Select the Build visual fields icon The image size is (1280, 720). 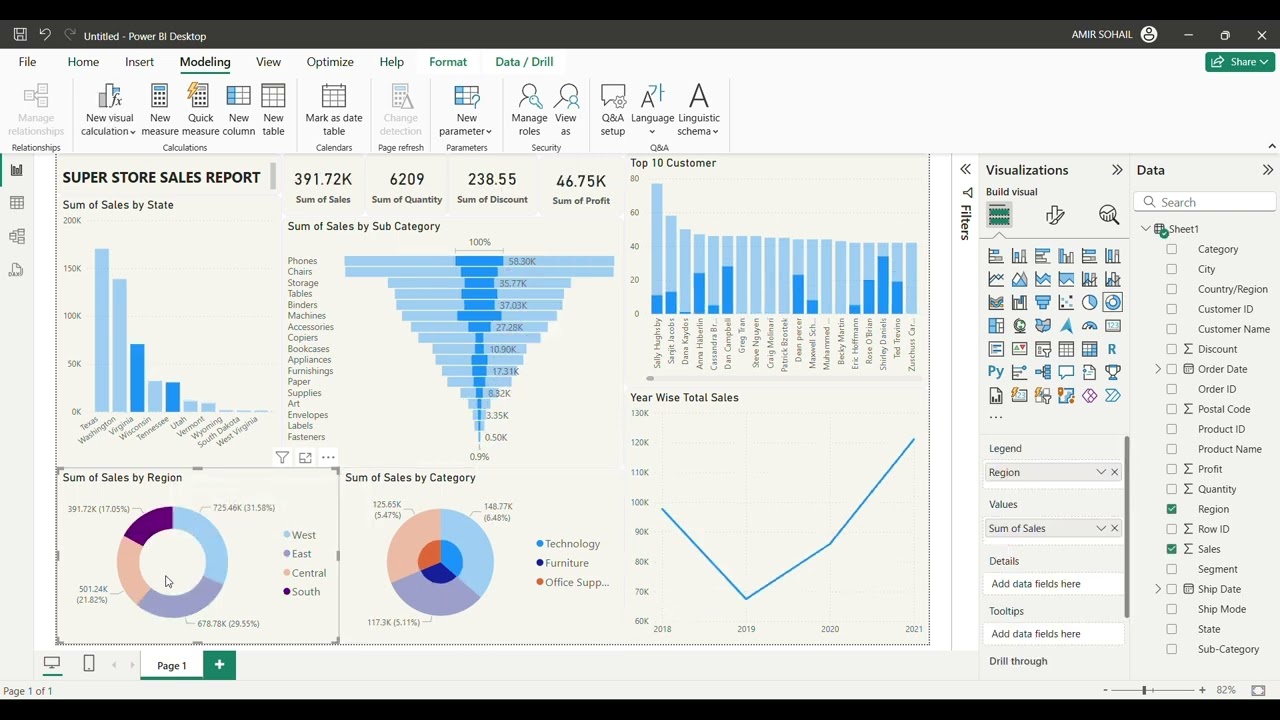pyautogui.click(x=999, y=215)
